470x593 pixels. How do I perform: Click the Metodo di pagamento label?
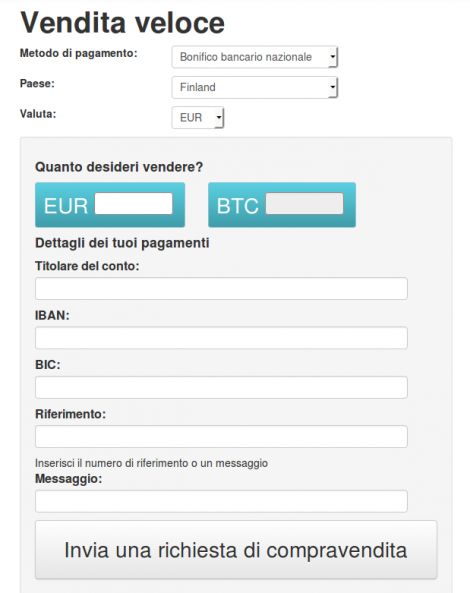79,53
